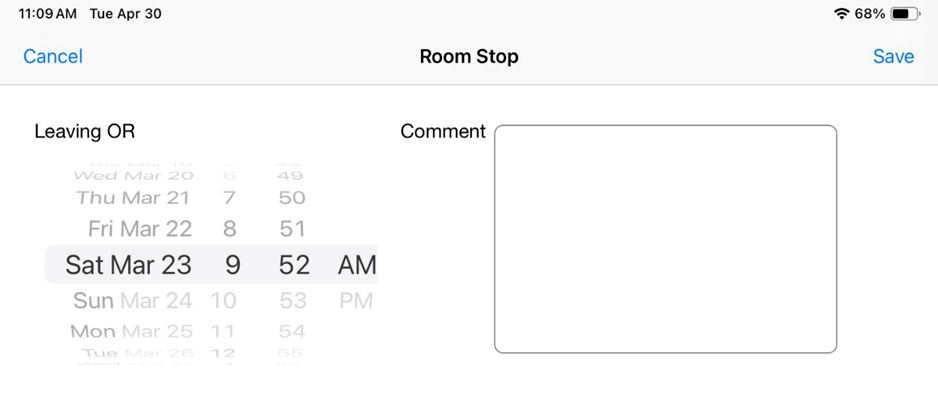Tap the selected AM period
Image resolution: width=938 pixels, height=400 pixels.
point(357,264)
